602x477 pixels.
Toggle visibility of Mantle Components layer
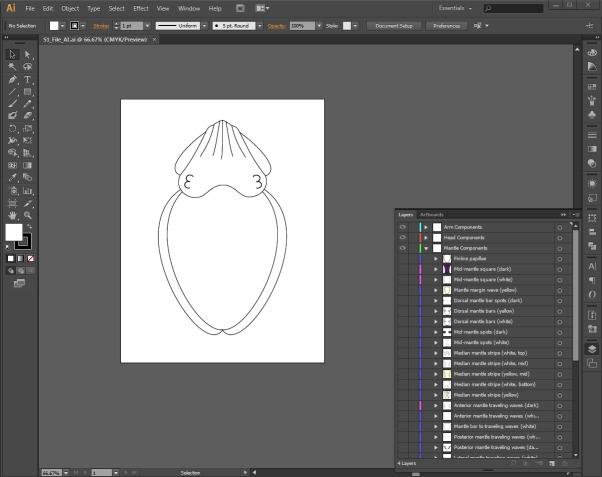tap(403, 248)
